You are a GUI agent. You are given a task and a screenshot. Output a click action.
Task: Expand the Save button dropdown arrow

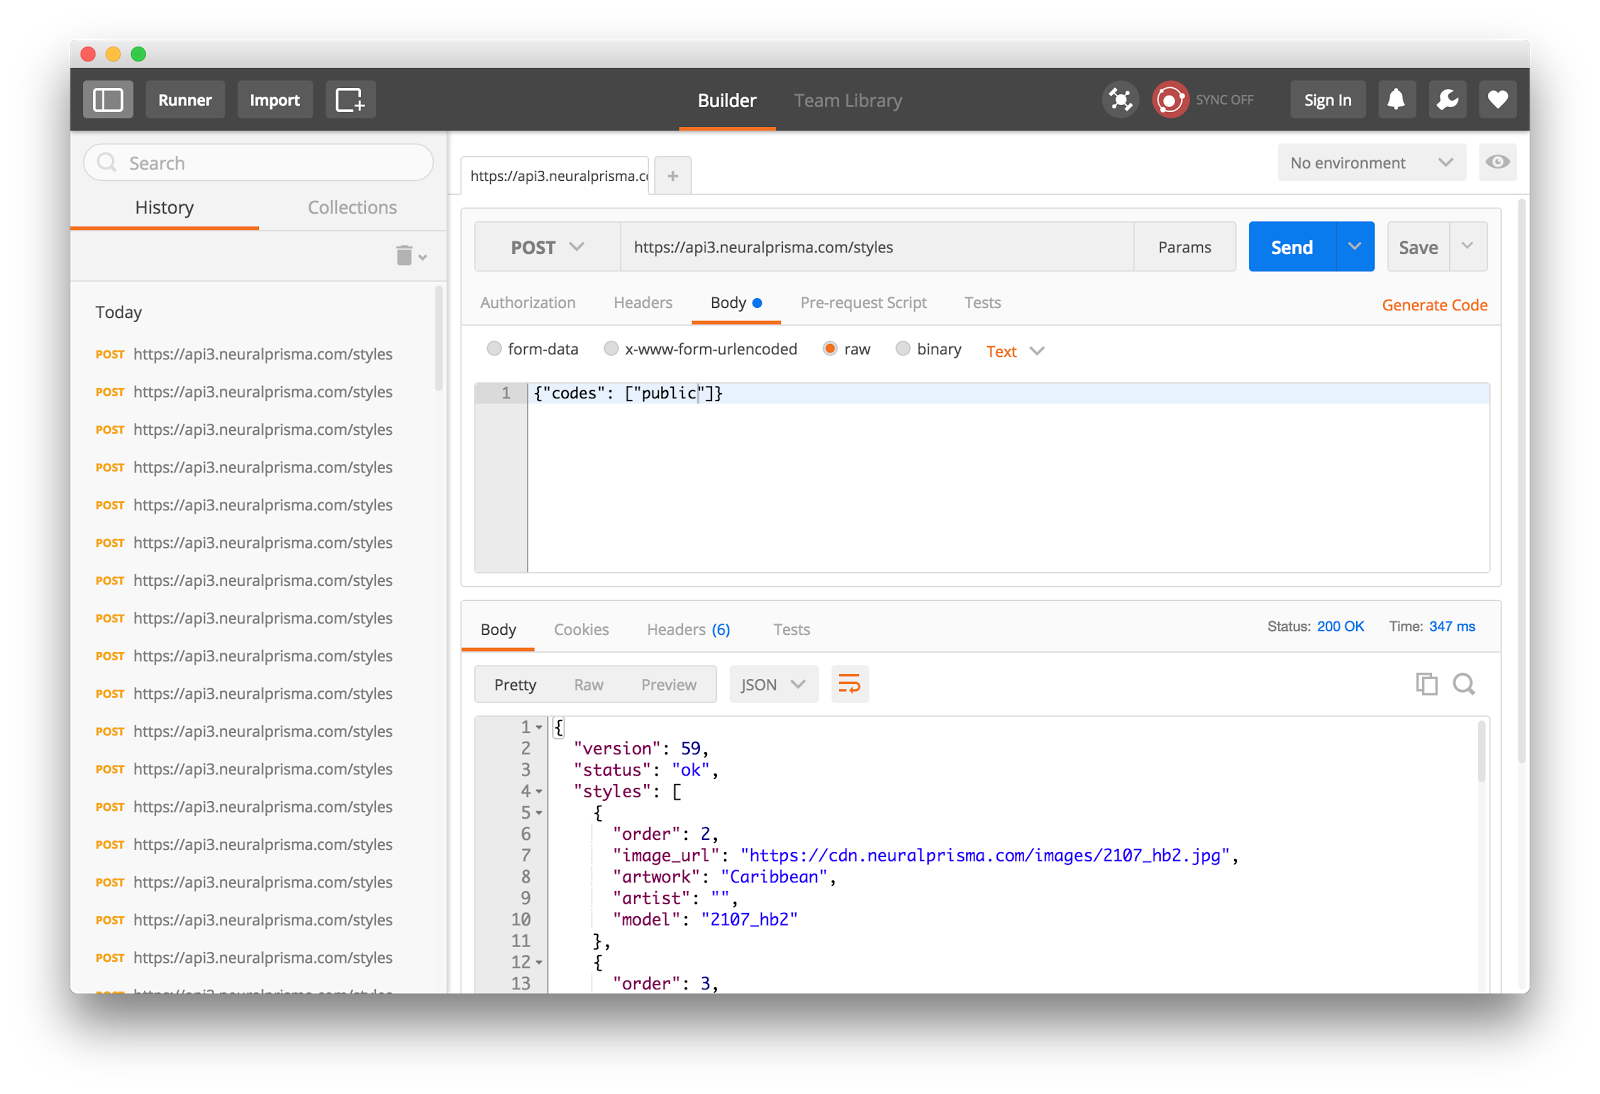[1468, 247]
